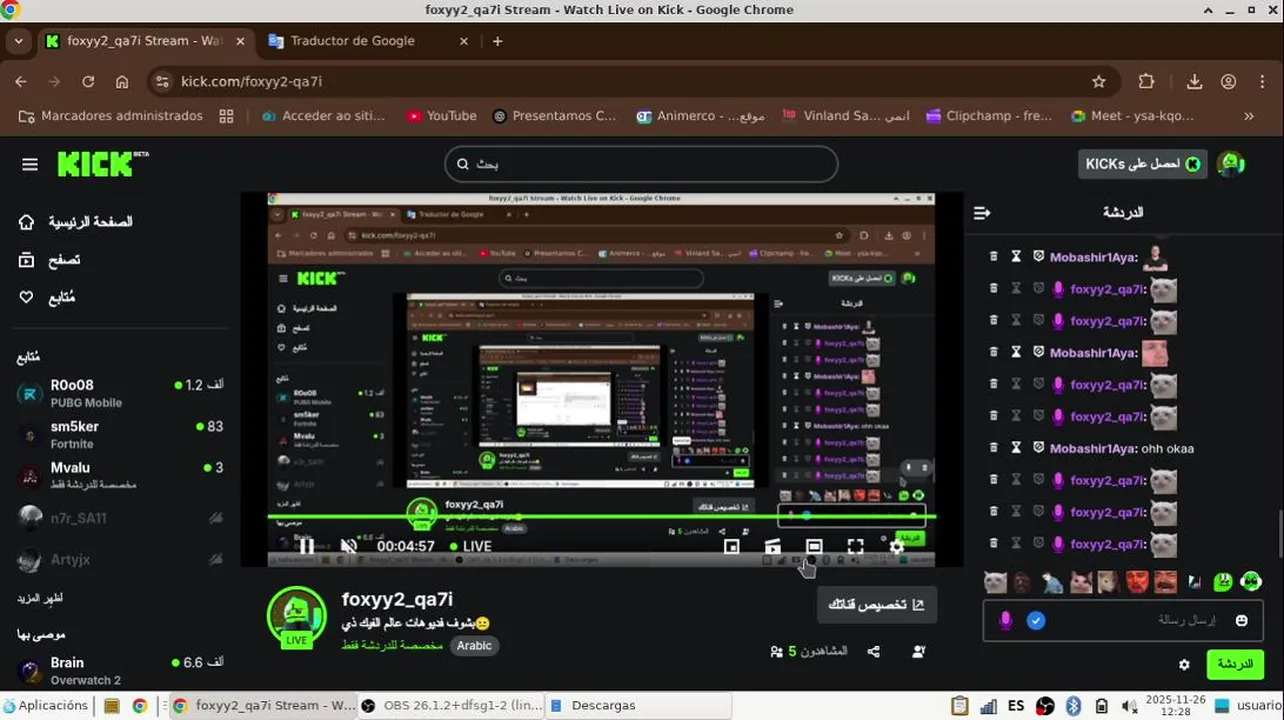The image size is (1284, 720).
Task: Click the purple microphone badge in message box
Action: pos(1006,621)
